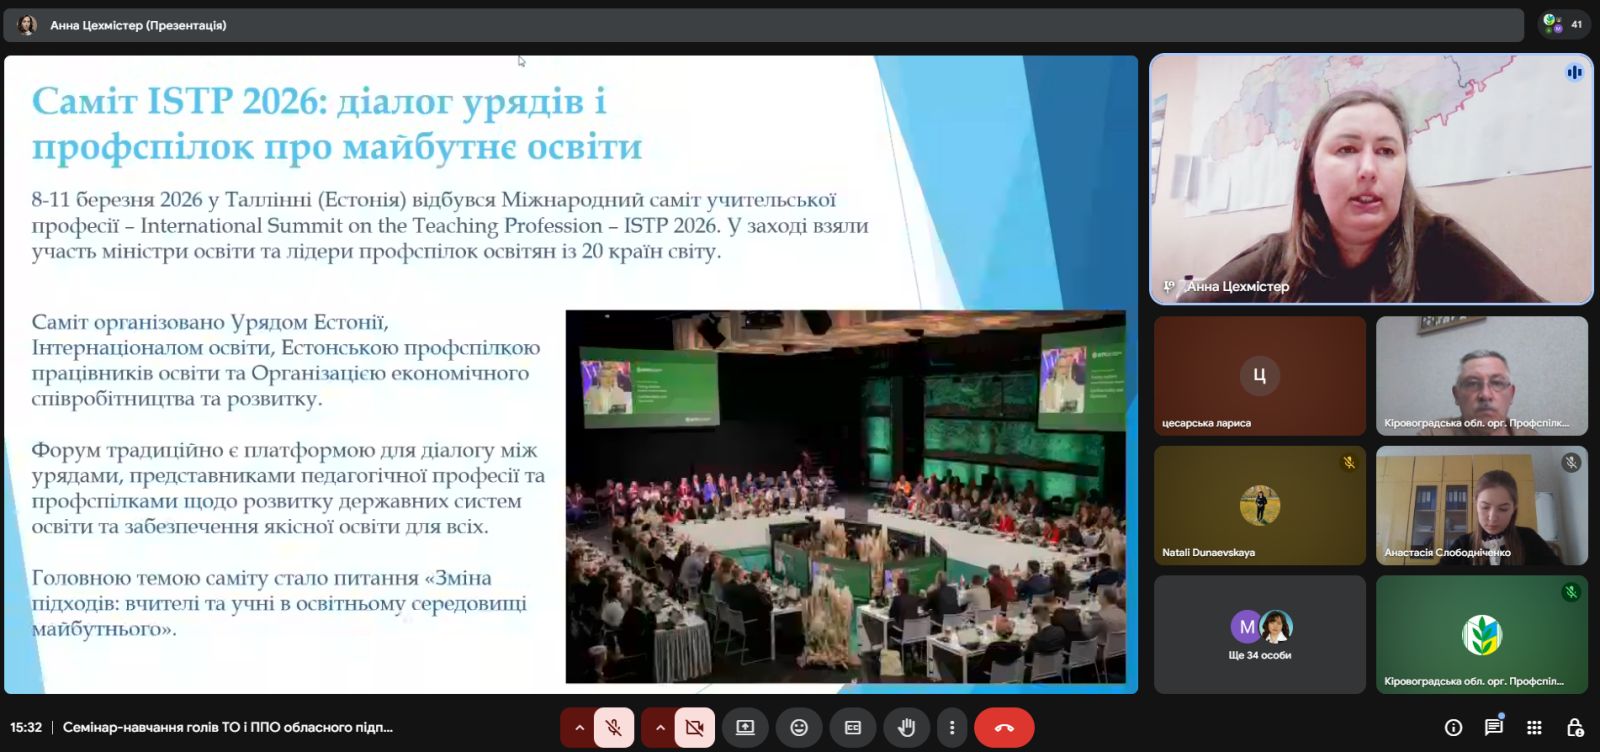Screen dimensions: 1600x752
Task: Click the цесарська лариса participant tile
Action: click(x=1259, y=376)
